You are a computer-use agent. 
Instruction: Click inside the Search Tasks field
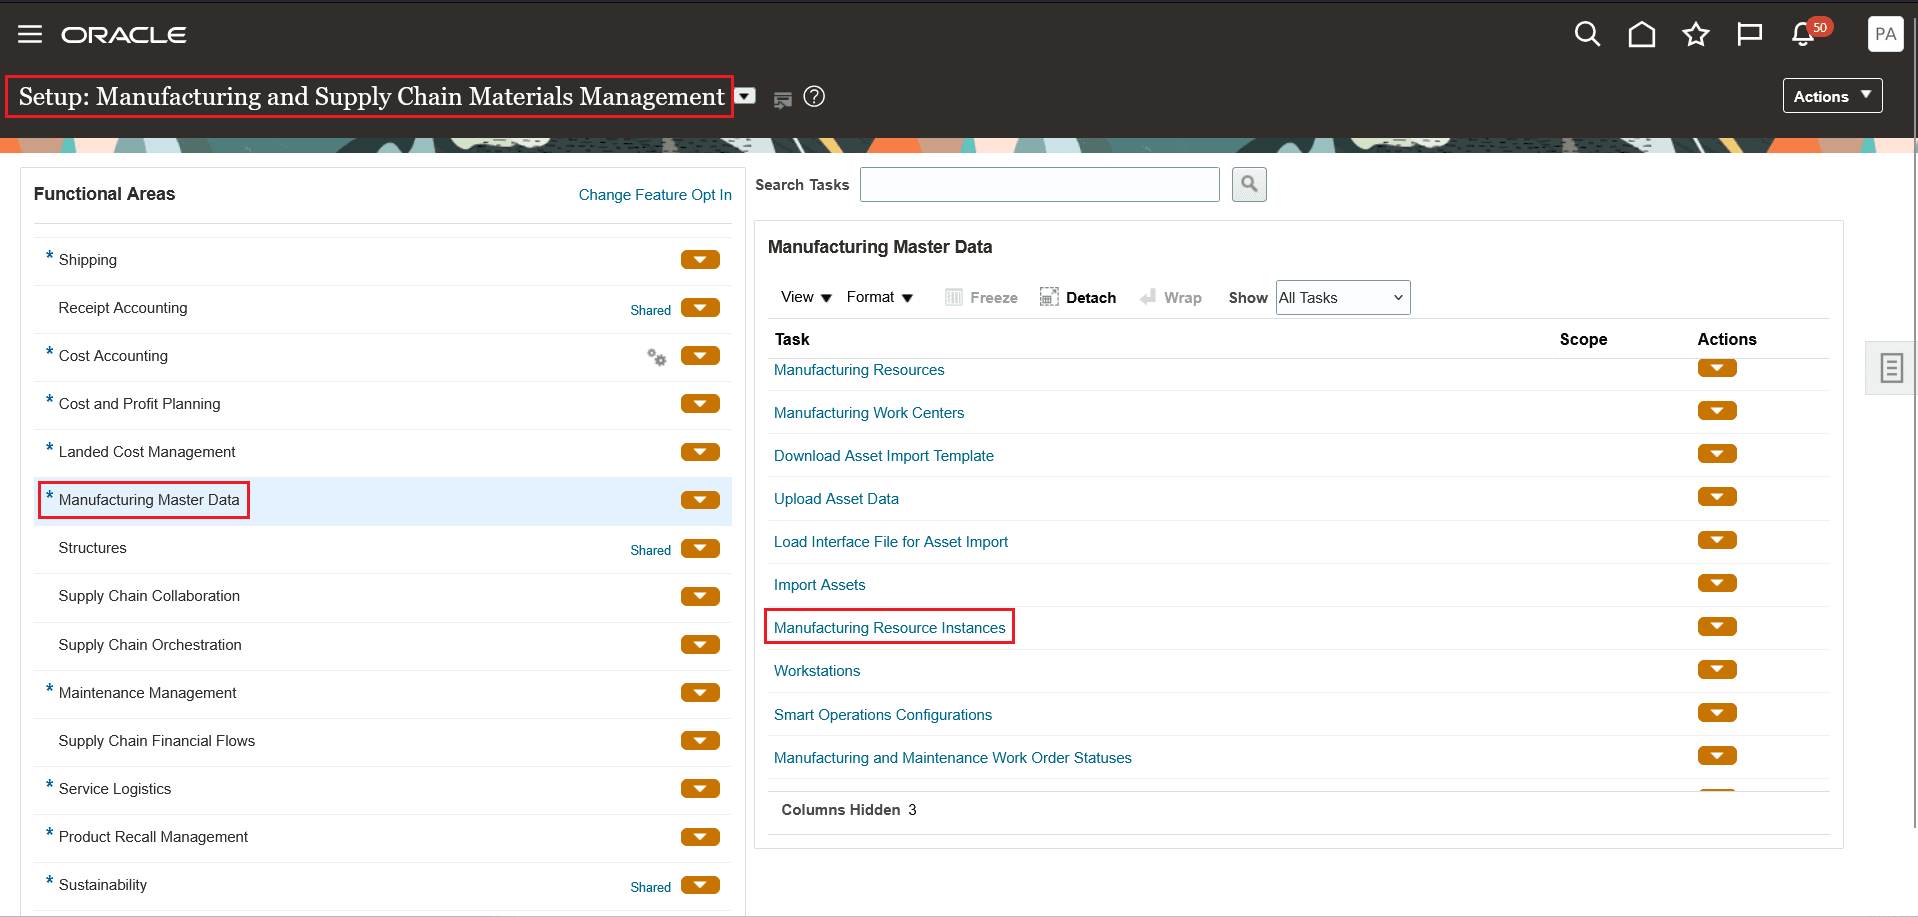pos(1039,184)
